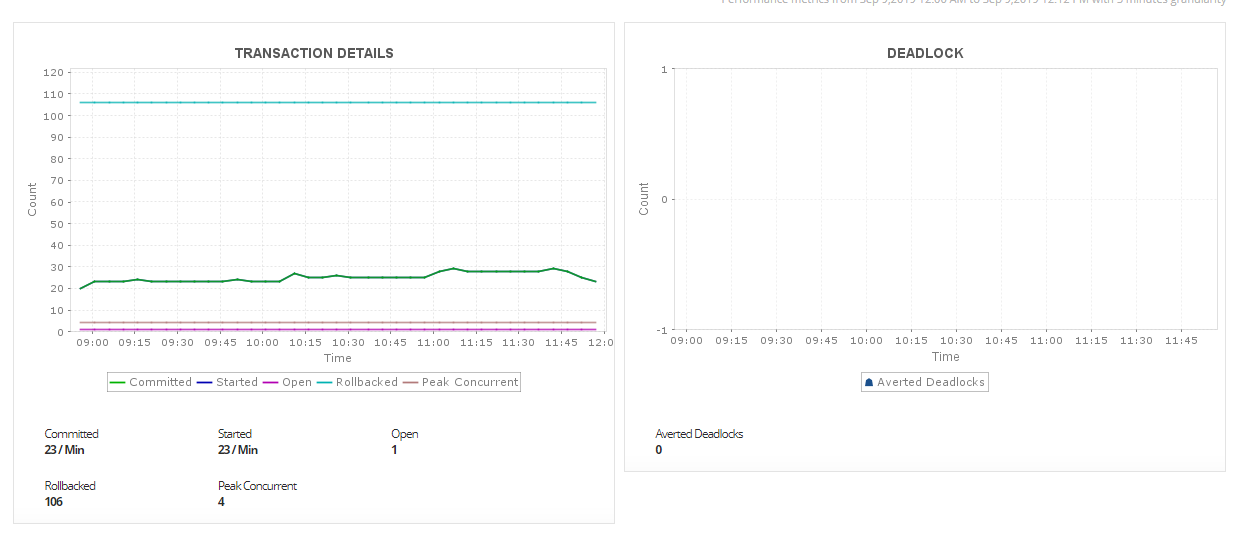This screenshot has width=1251, height=550.
Task: Click the TRANSACTION DETAILS chart title
Action: point(314,53)
